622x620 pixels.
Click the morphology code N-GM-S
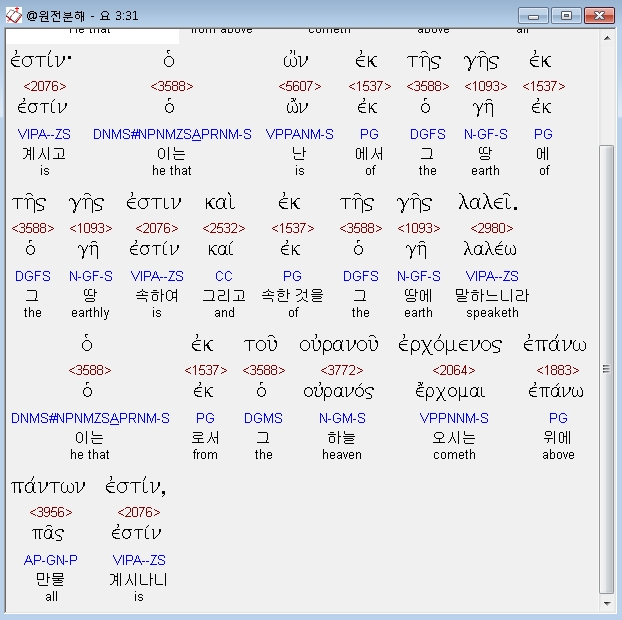click(x=342, y=418)
